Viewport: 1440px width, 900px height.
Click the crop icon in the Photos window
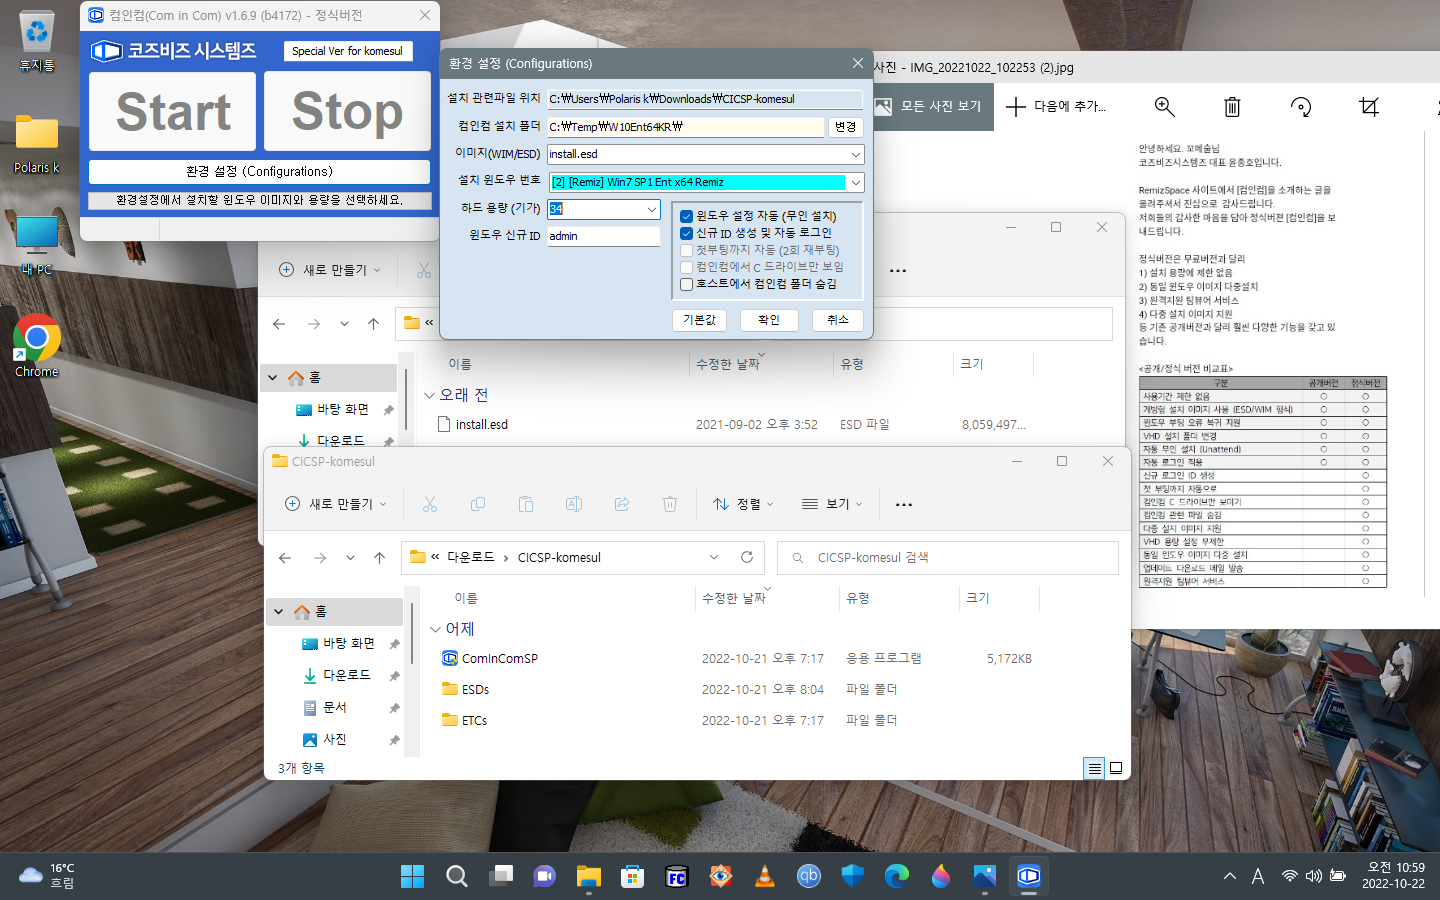(x=1369, y=106)
